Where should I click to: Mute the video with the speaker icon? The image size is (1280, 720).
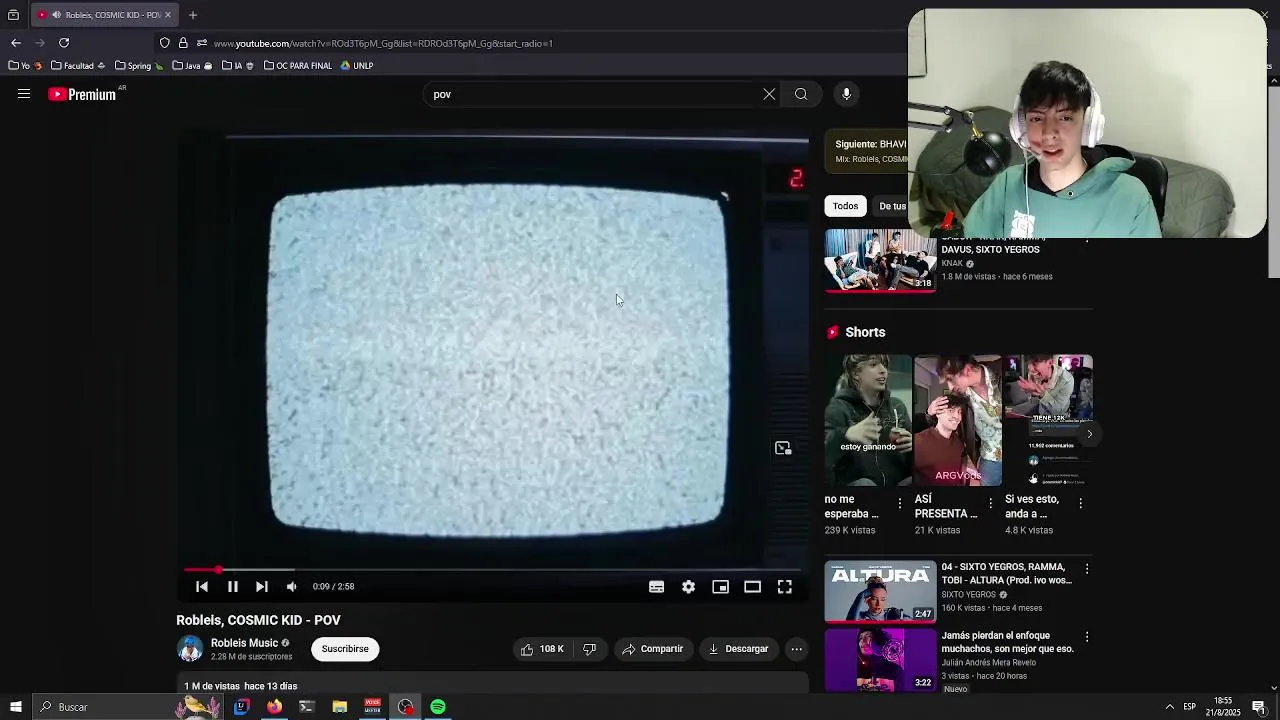point(291,587)
